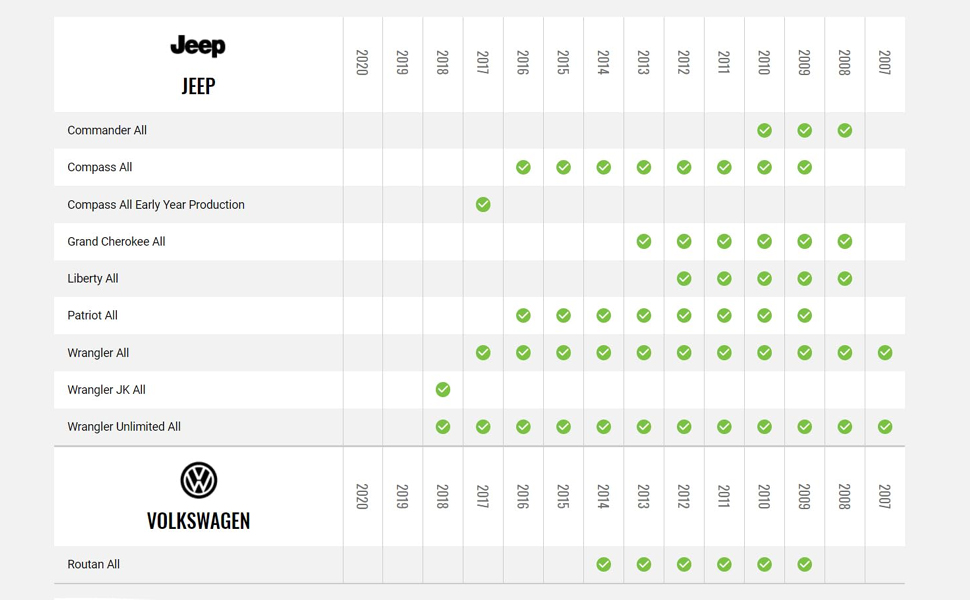Click the Wrangler Unlimited All 2018 checkmark
This screenshot has width=970, height=600.
[443, 427]
